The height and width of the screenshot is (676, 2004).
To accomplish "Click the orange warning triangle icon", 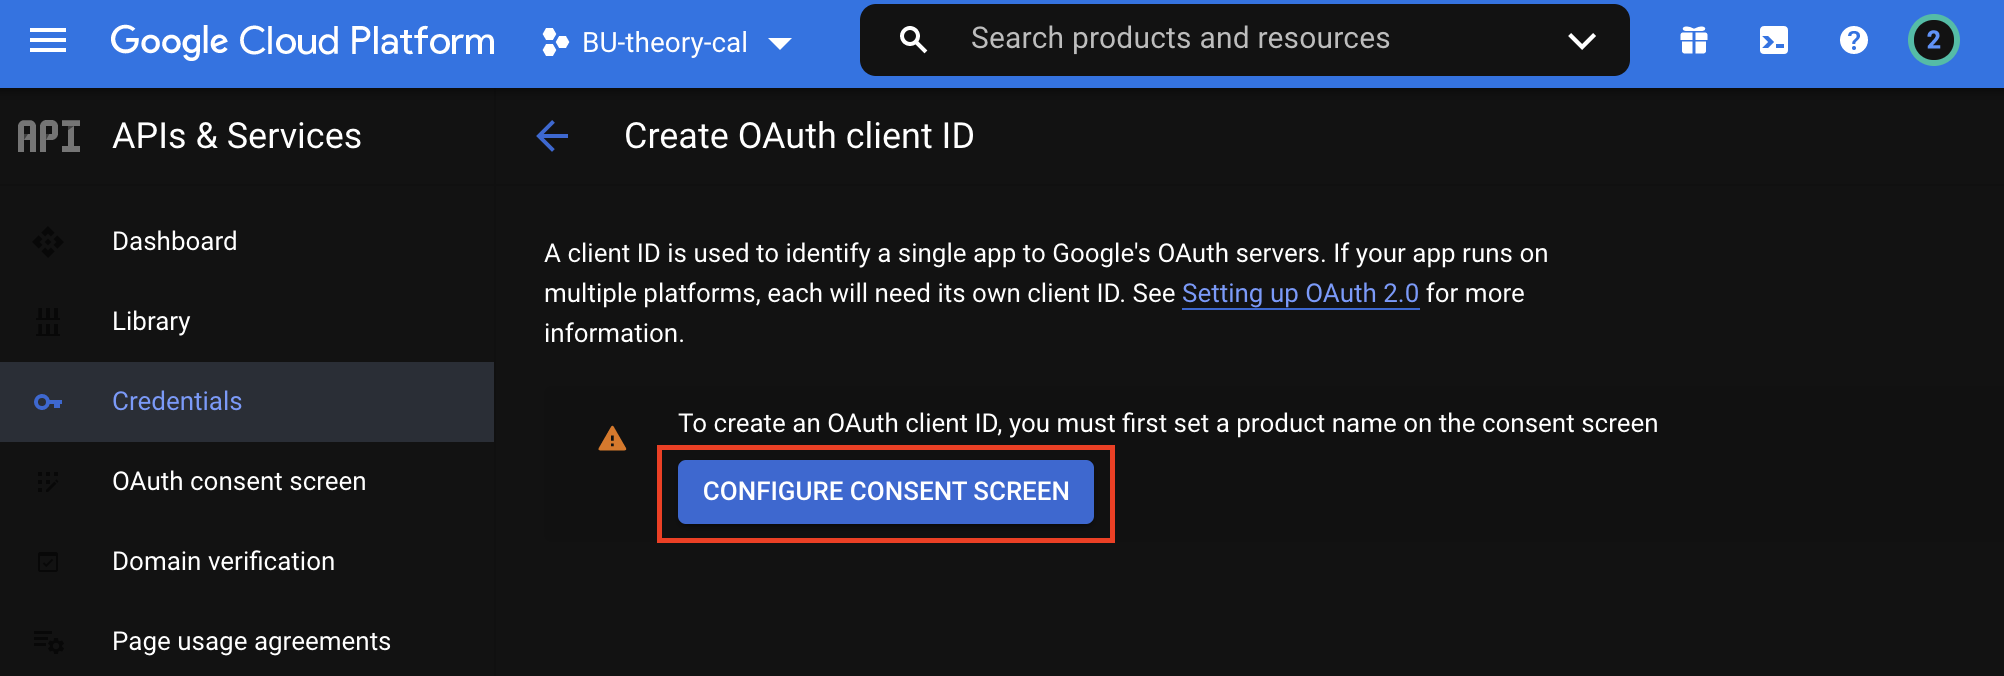I will coord(612,438).
